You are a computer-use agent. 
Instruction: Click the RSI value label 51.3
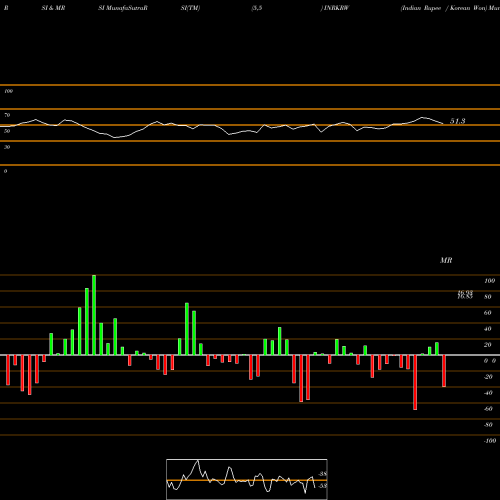457,121
